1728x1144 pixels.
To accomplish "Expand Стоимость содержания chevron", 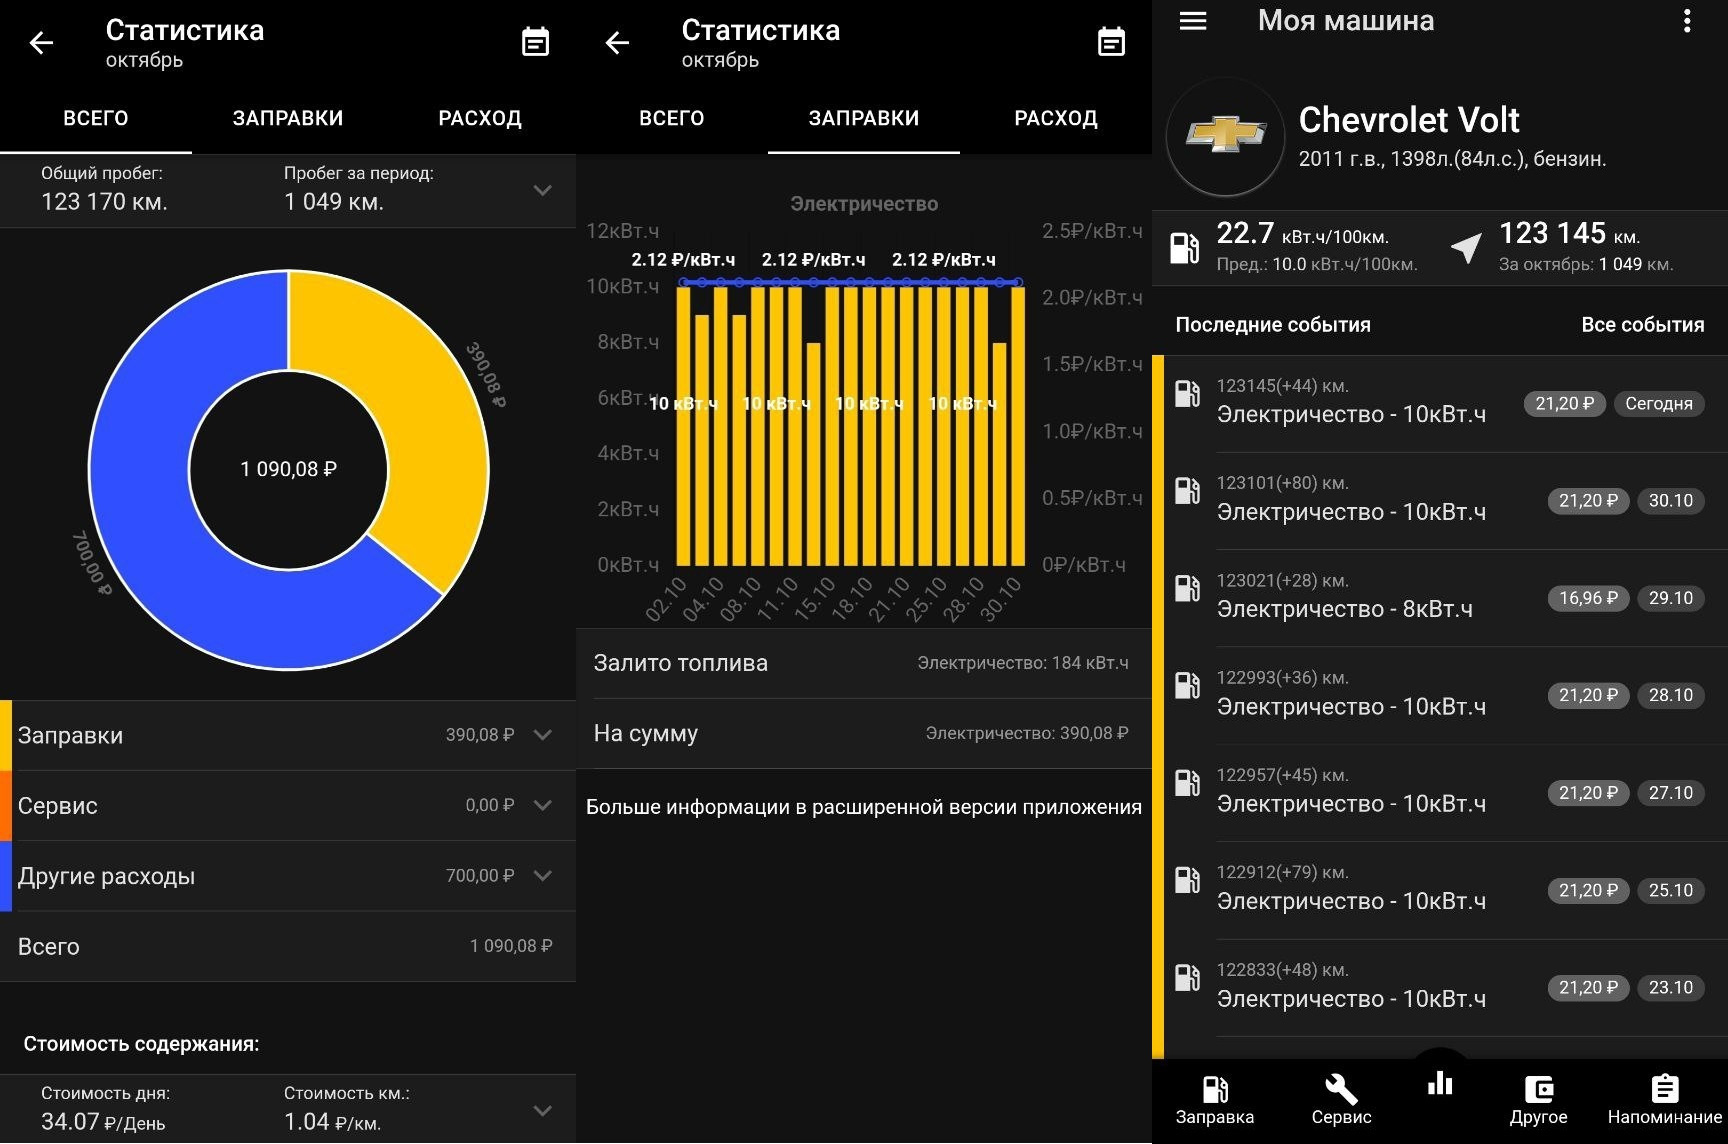I will point(542,1110).
